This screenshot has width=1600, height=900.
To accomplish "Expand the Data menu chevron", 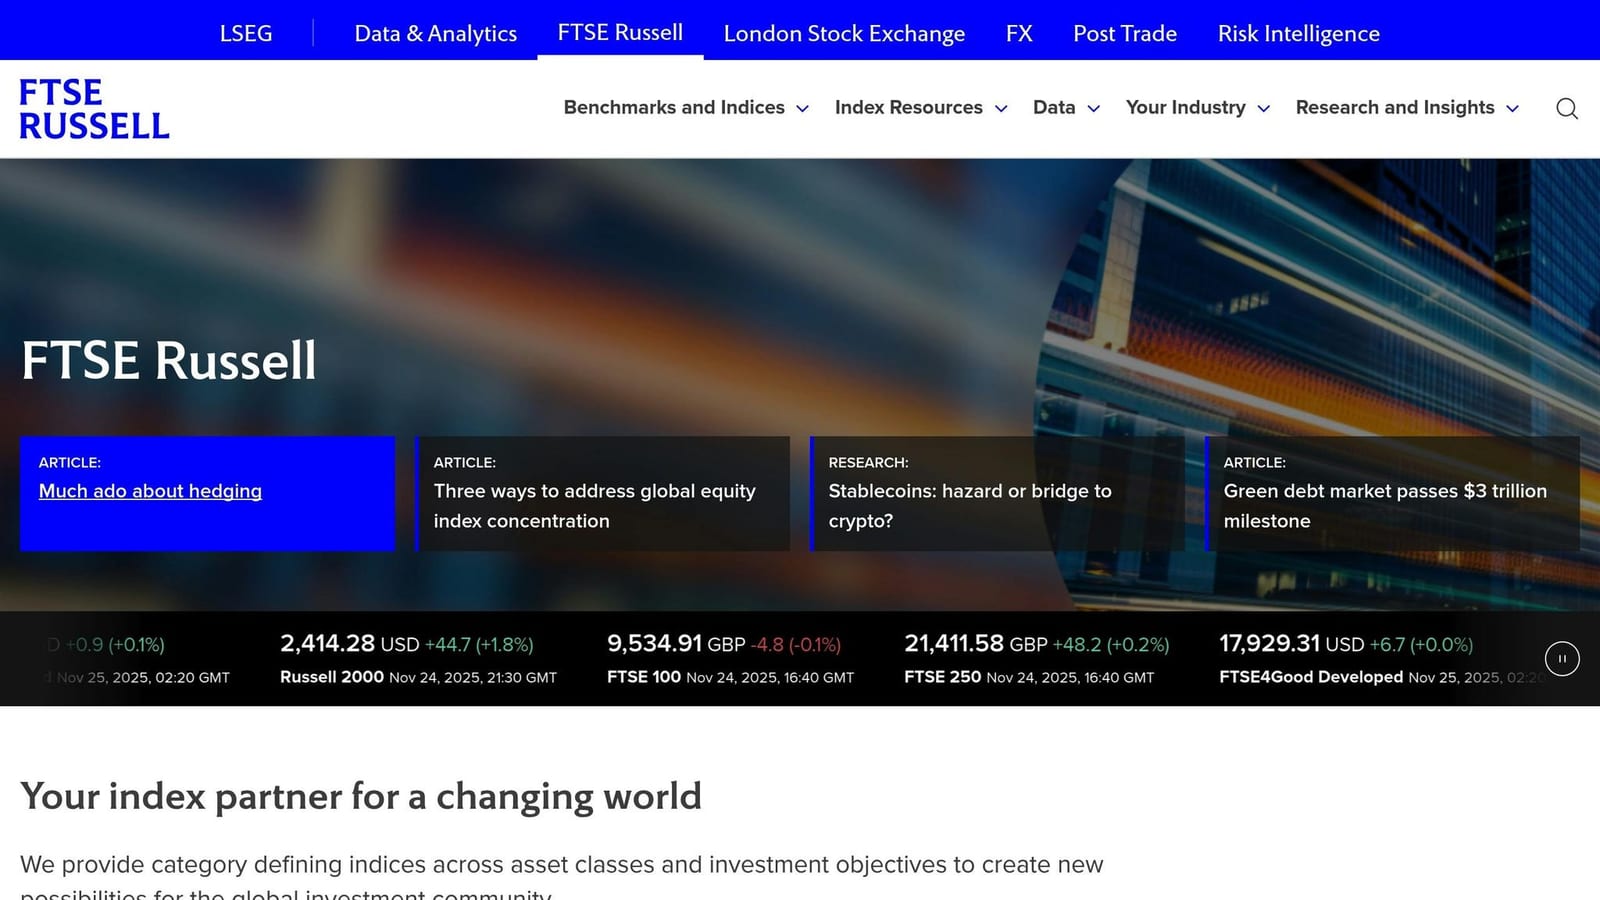I will 1094,108.
